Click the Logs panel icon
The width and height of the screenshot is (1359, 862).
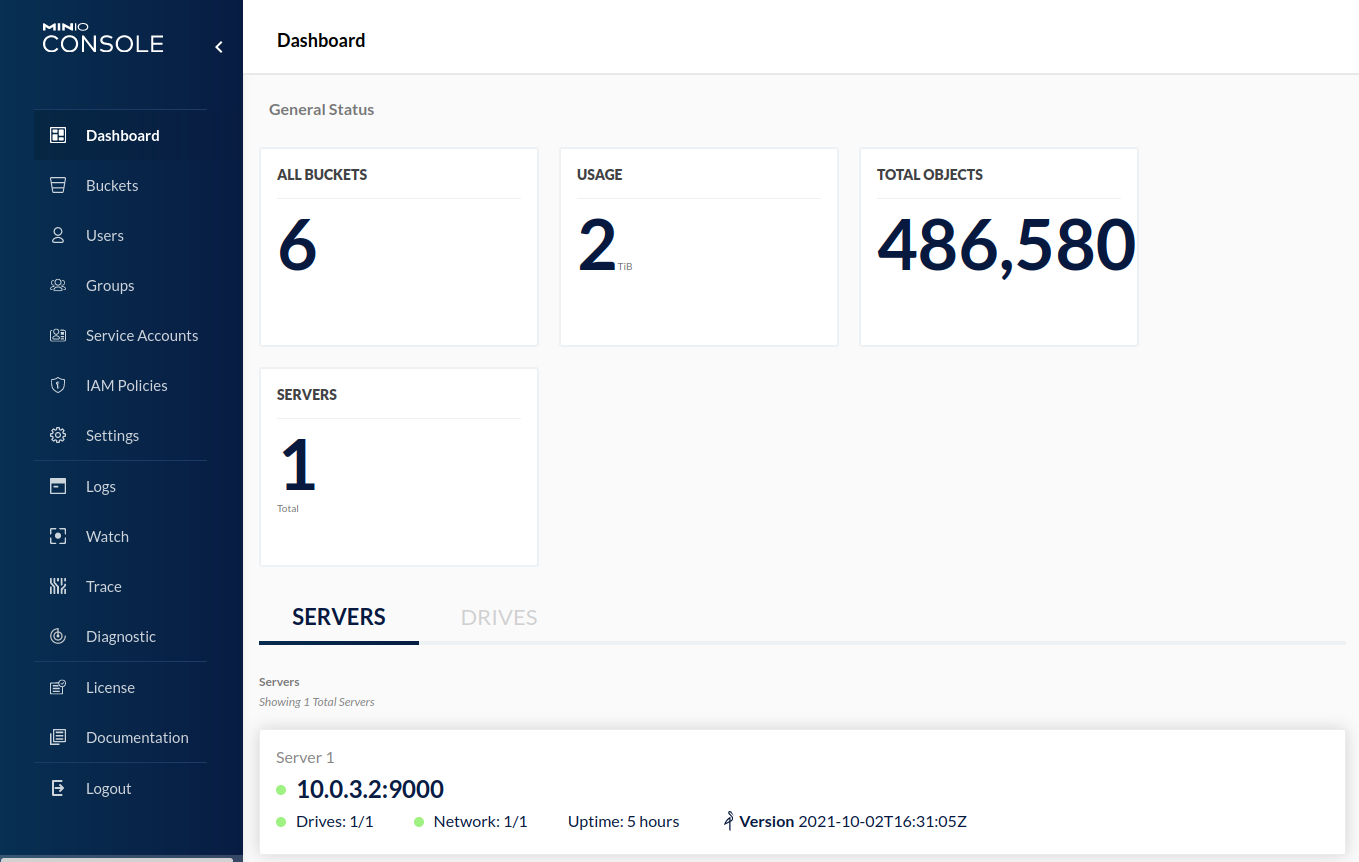click(x=58, y=486)
